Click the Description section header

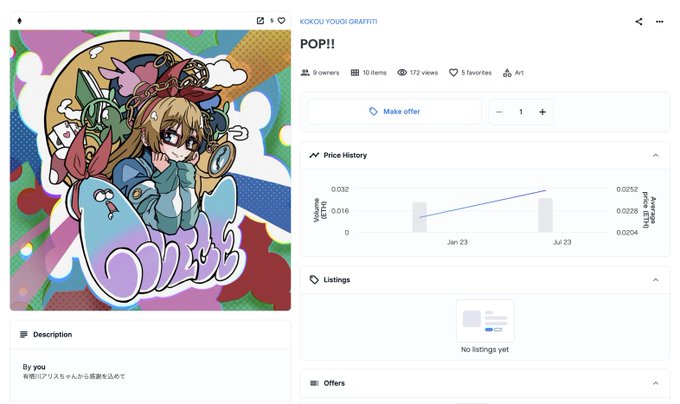(150, 334)
